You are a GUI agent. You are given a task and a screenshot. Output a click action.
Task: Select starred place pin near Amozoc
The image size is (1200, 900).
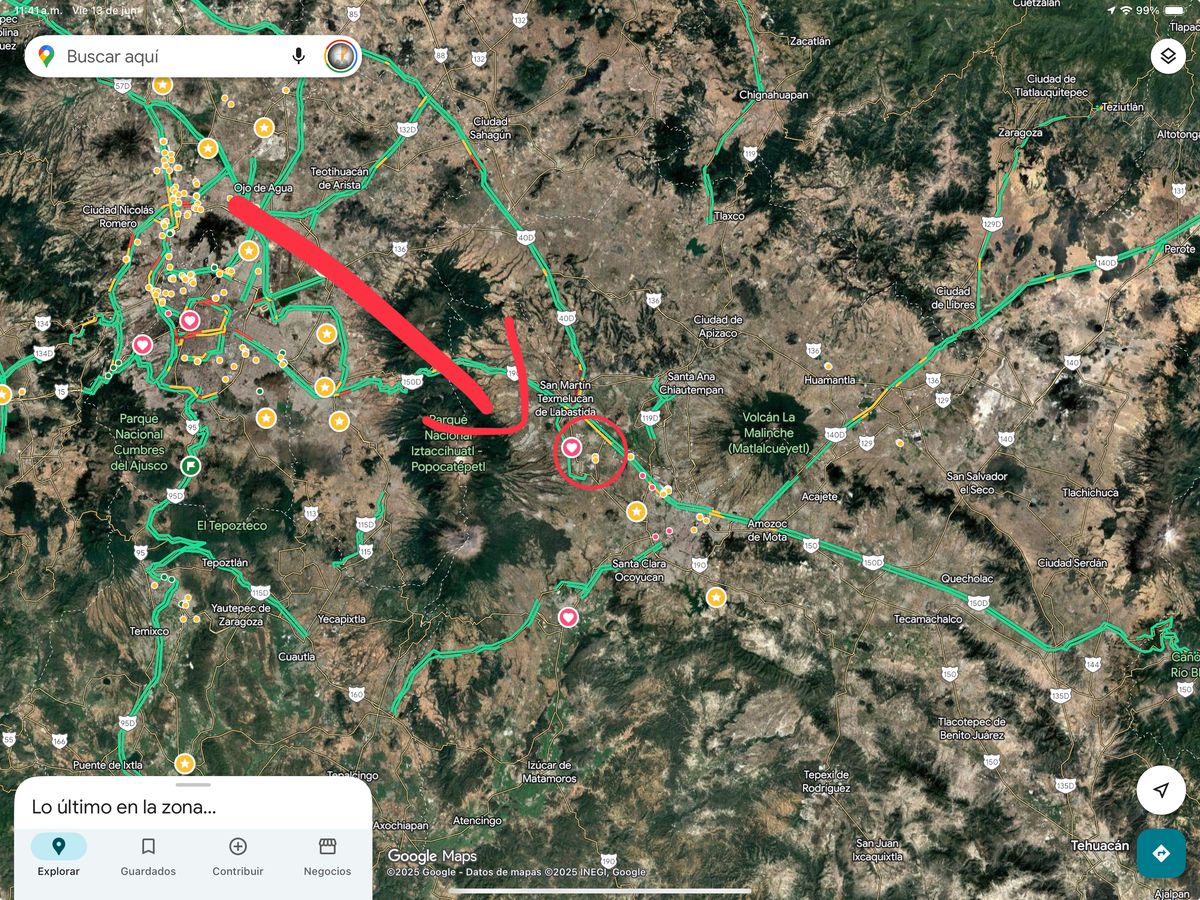tap(716, 597)
